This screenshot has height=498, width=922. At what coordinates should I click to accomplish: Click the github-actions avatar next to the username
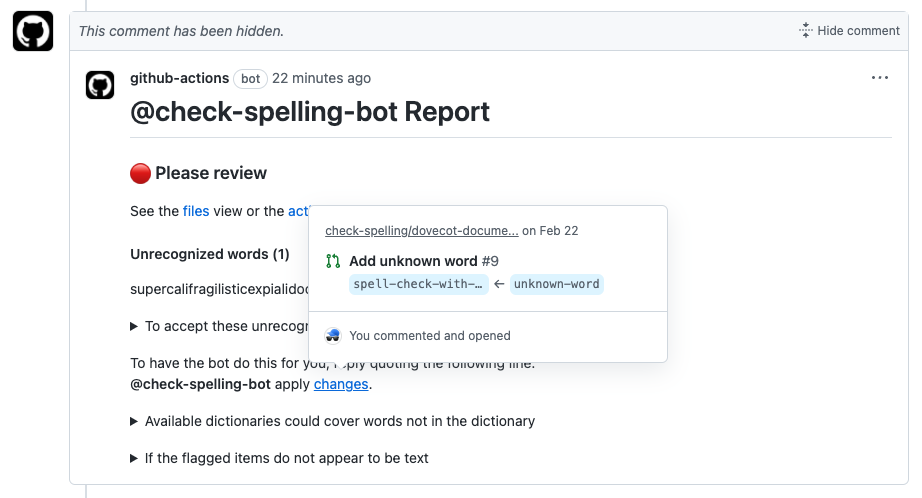pyautogui.click(x=100, y=85)
